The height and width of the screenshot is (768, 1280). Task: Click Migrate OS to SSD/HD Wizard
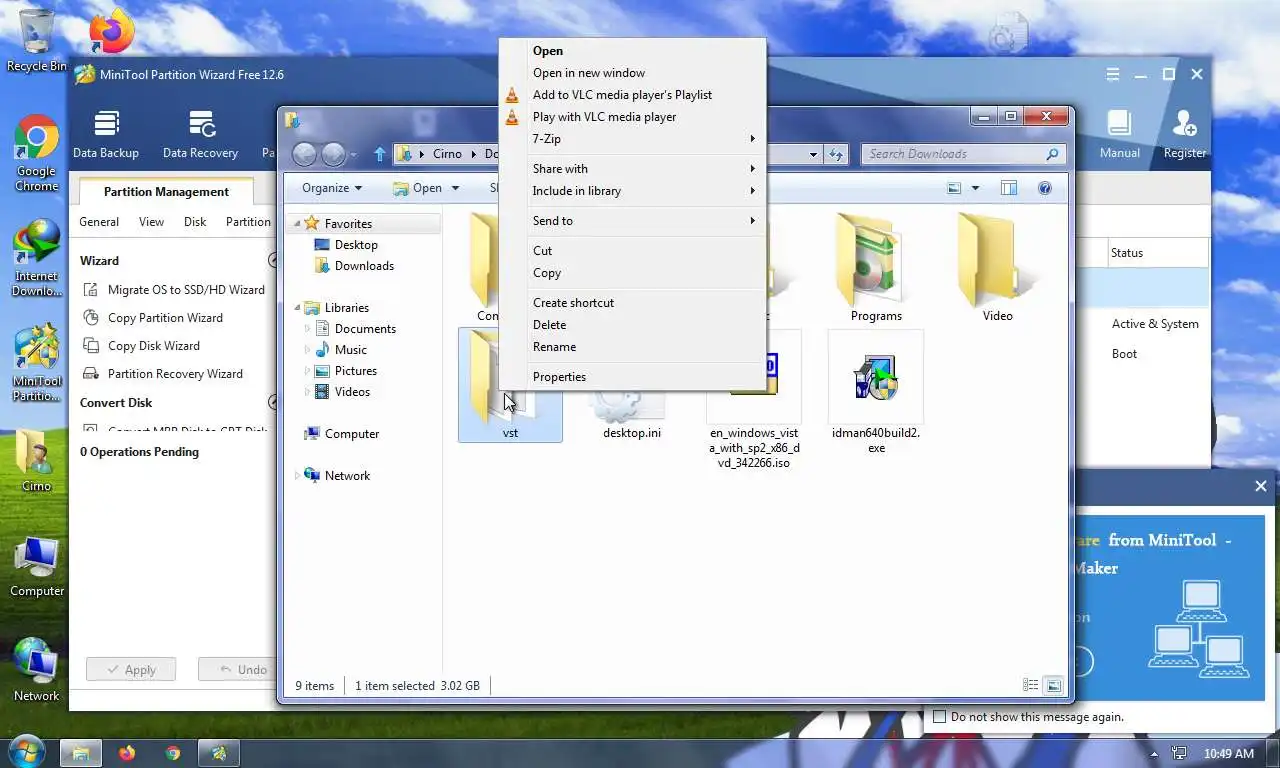coord(174,290)
